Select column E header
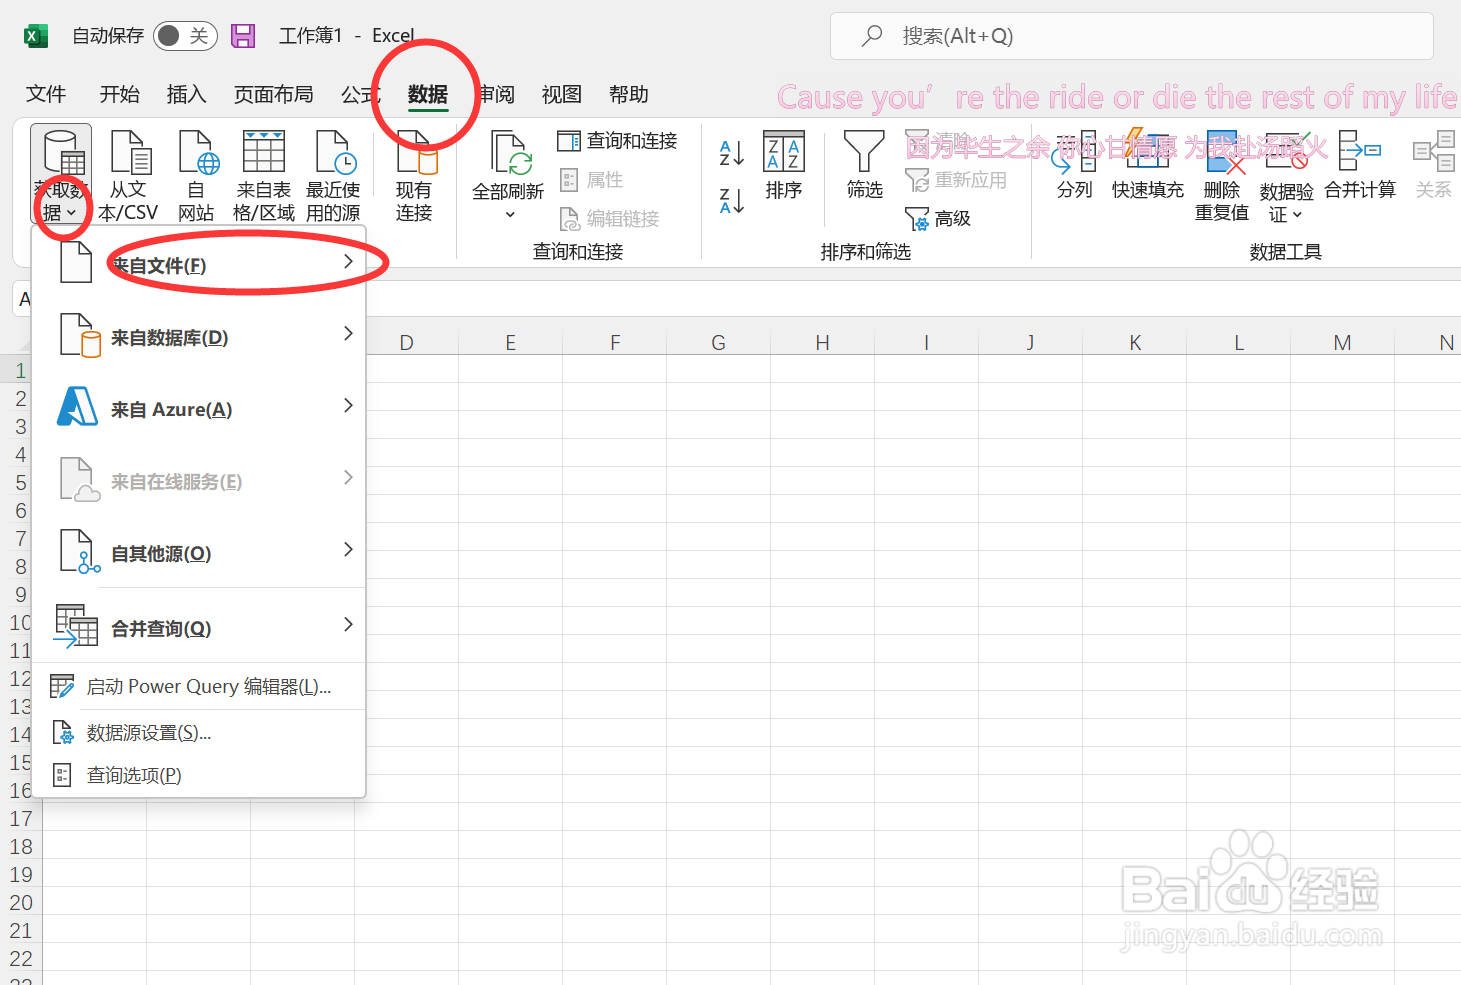The width and height of the screenshot is (1461, 985). pos(510,343)
